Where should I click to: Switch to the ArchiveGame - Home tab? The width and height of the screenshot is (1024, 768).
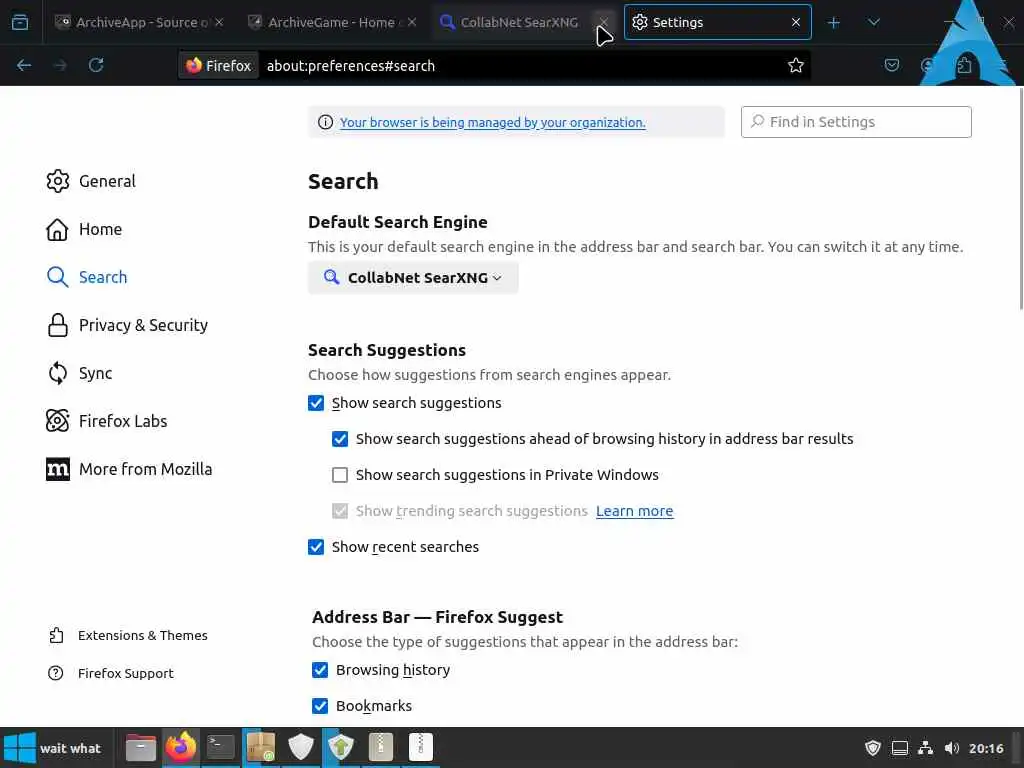332,22
